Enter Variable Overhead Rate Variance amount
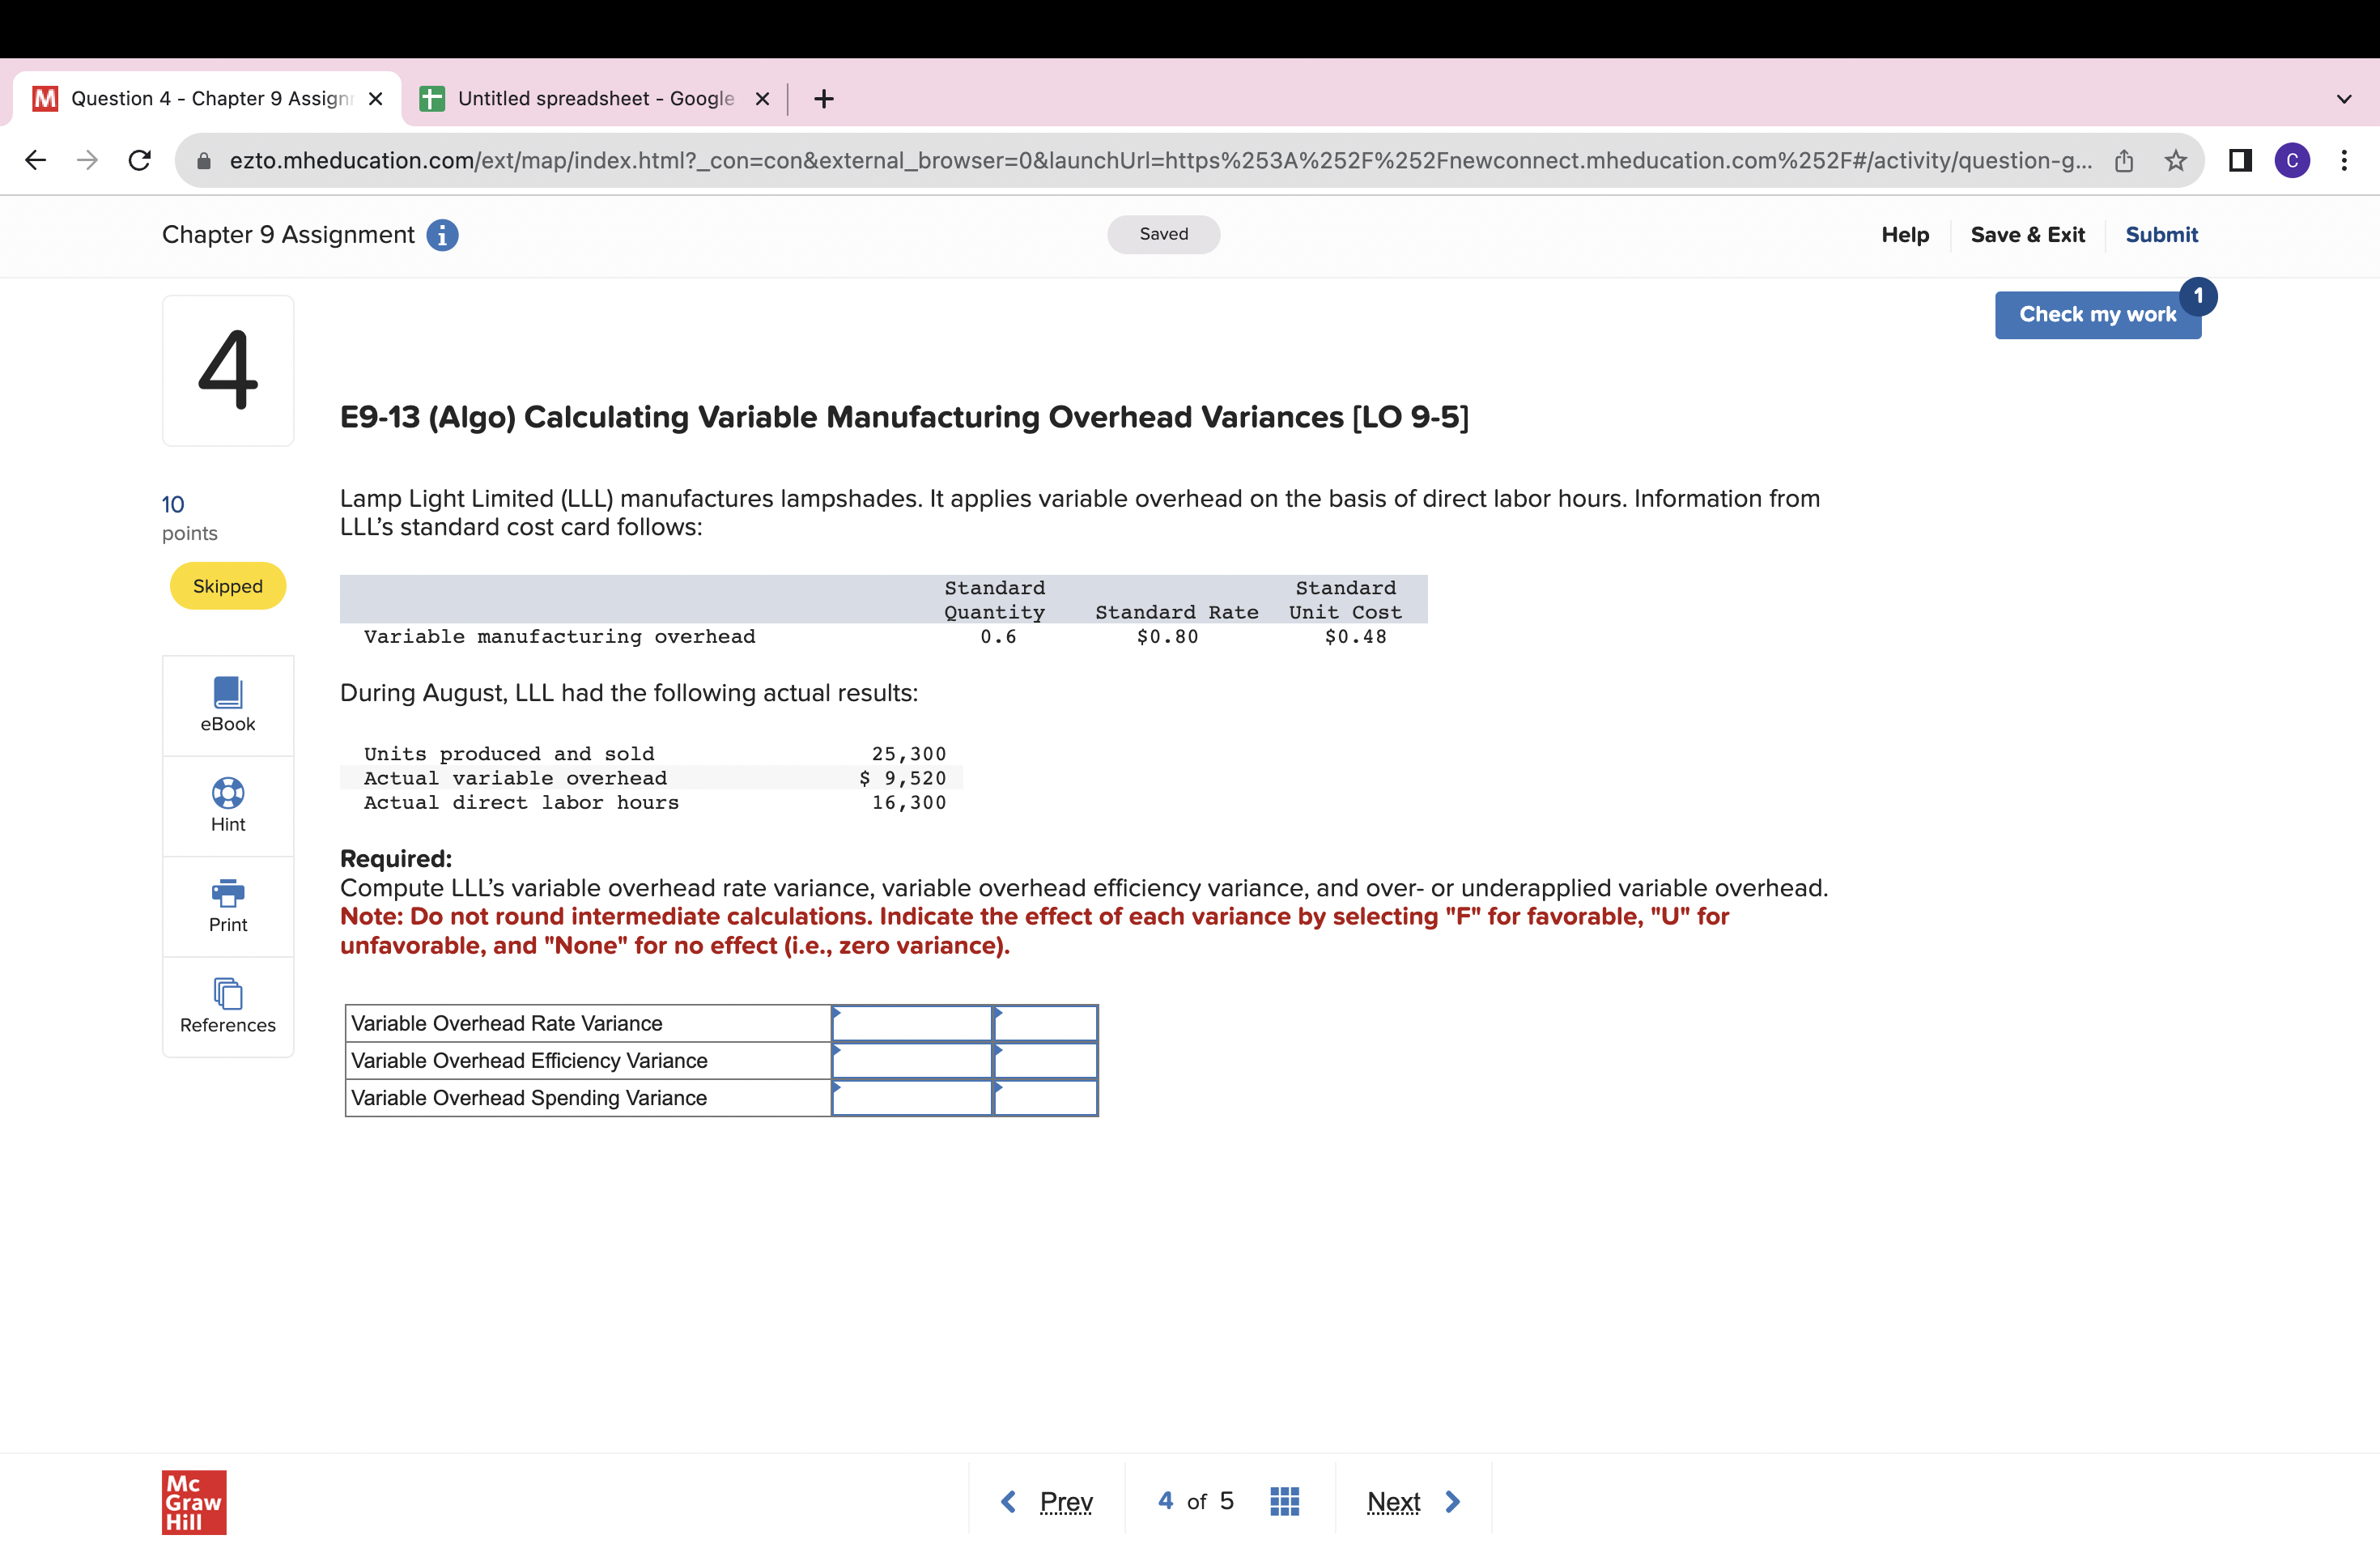The height and width of the screenshot is (1548, 2380). 912,1024
